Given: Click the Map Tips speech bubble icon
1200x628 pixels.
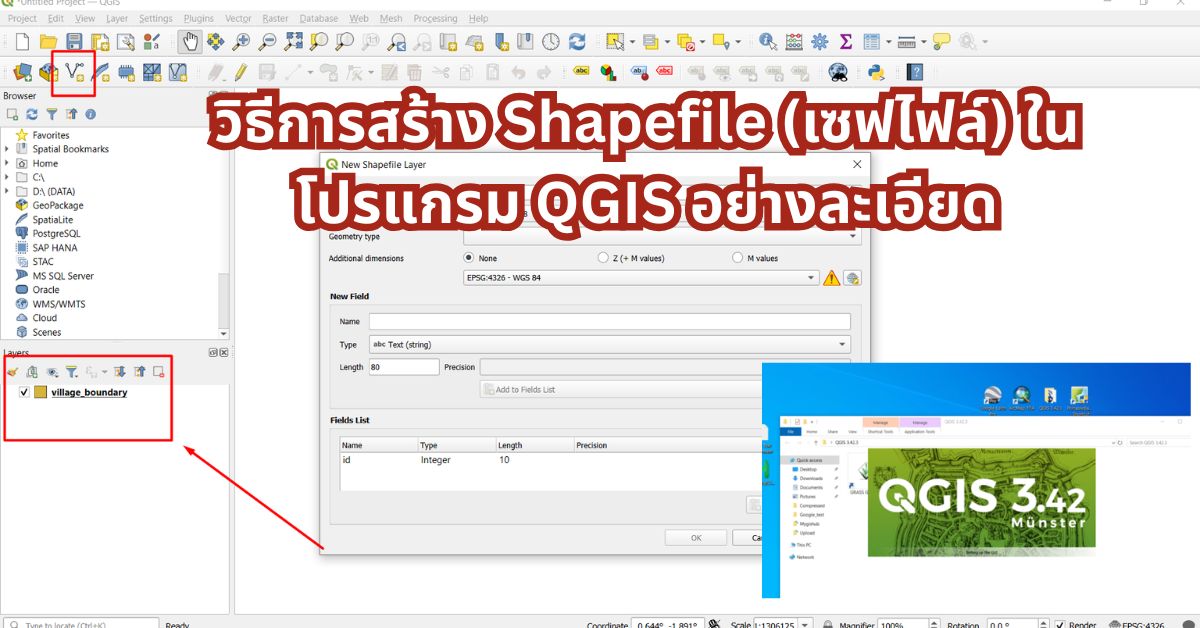Looking at the screenshot, I should pyautogui.click(x=941, y=42).
